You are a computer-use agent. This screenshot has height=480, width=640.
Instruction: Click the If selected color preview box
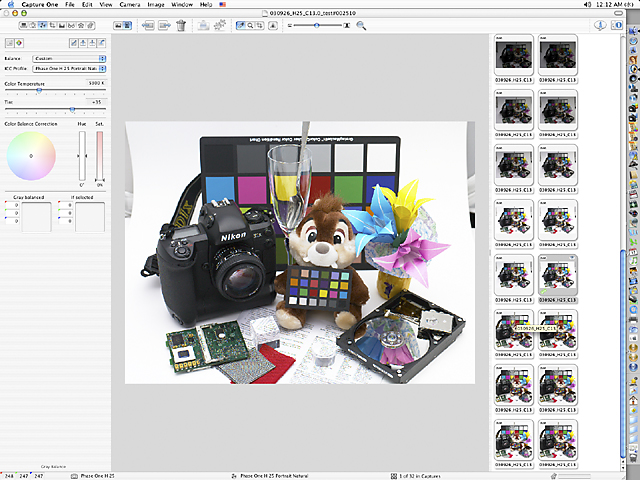coord(89,217)
